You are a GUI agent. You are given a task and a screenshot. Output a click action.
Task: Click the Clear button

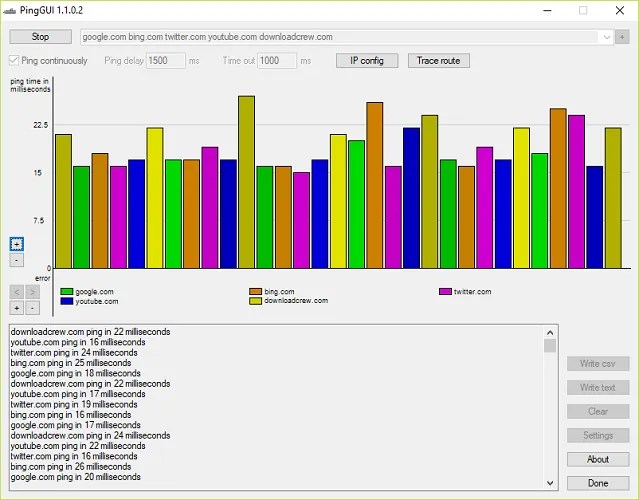tap(598, 412)
